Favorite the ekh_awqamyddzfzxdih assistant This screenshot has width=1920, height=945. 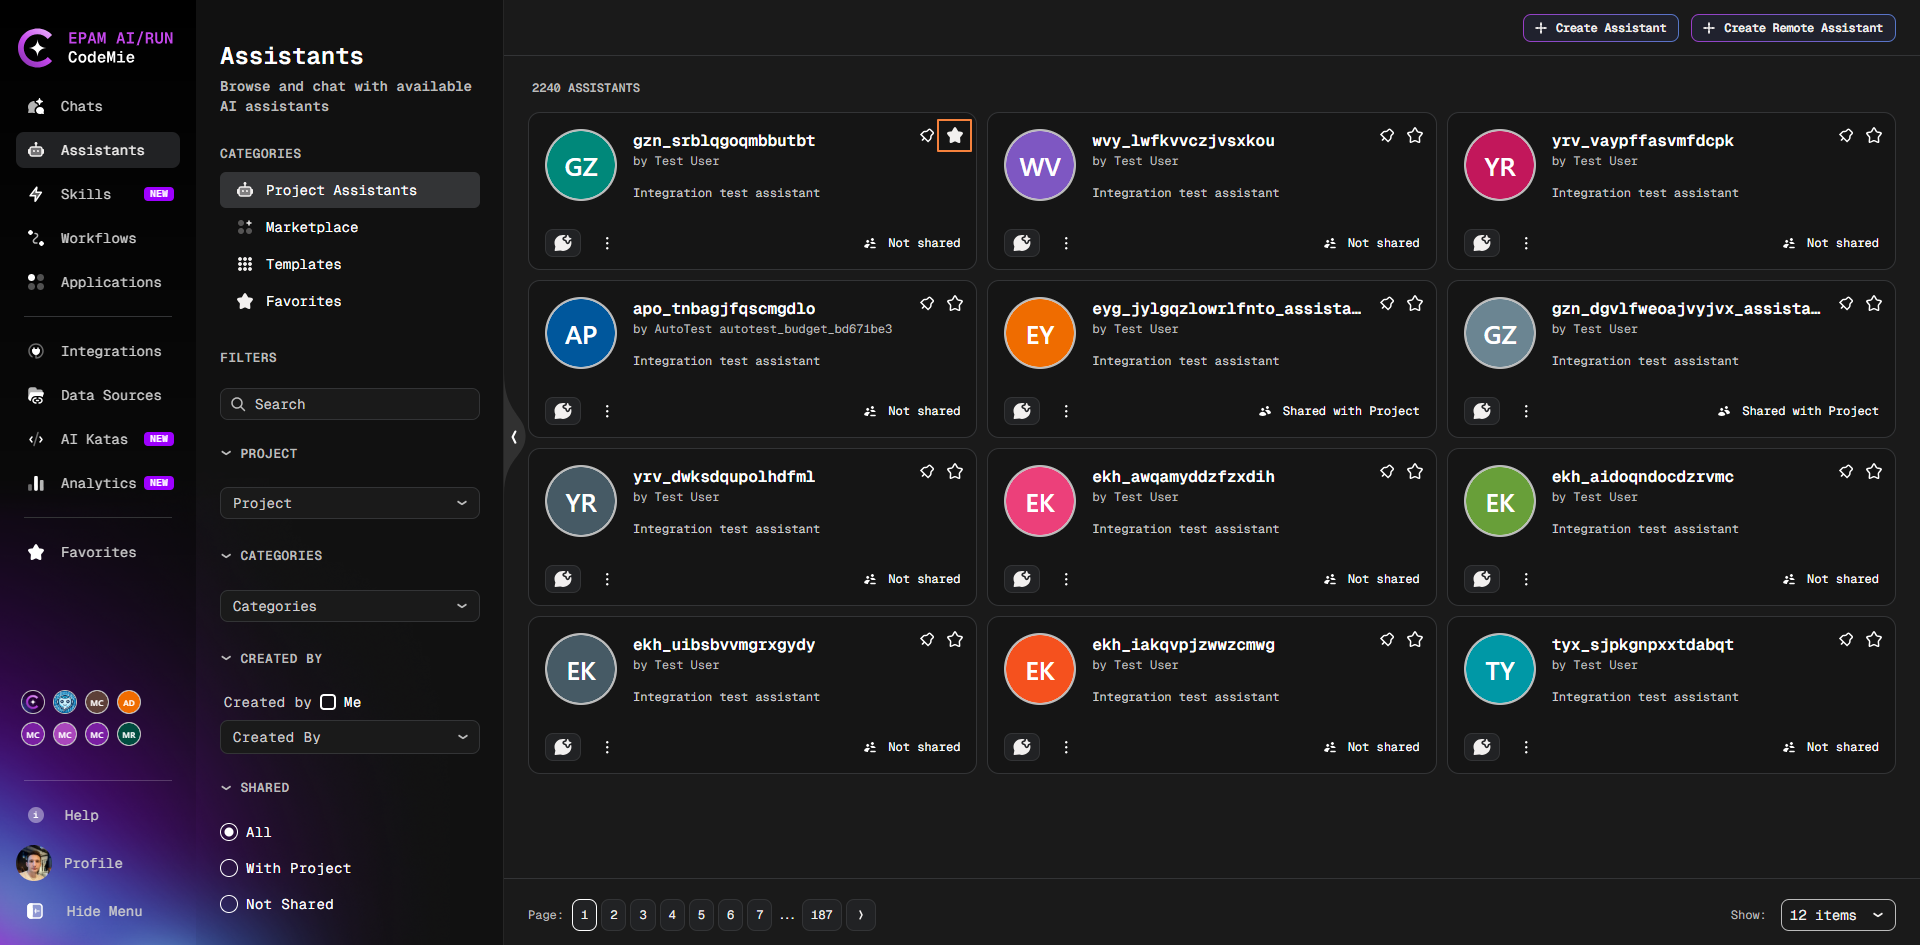click(1415, 471)
